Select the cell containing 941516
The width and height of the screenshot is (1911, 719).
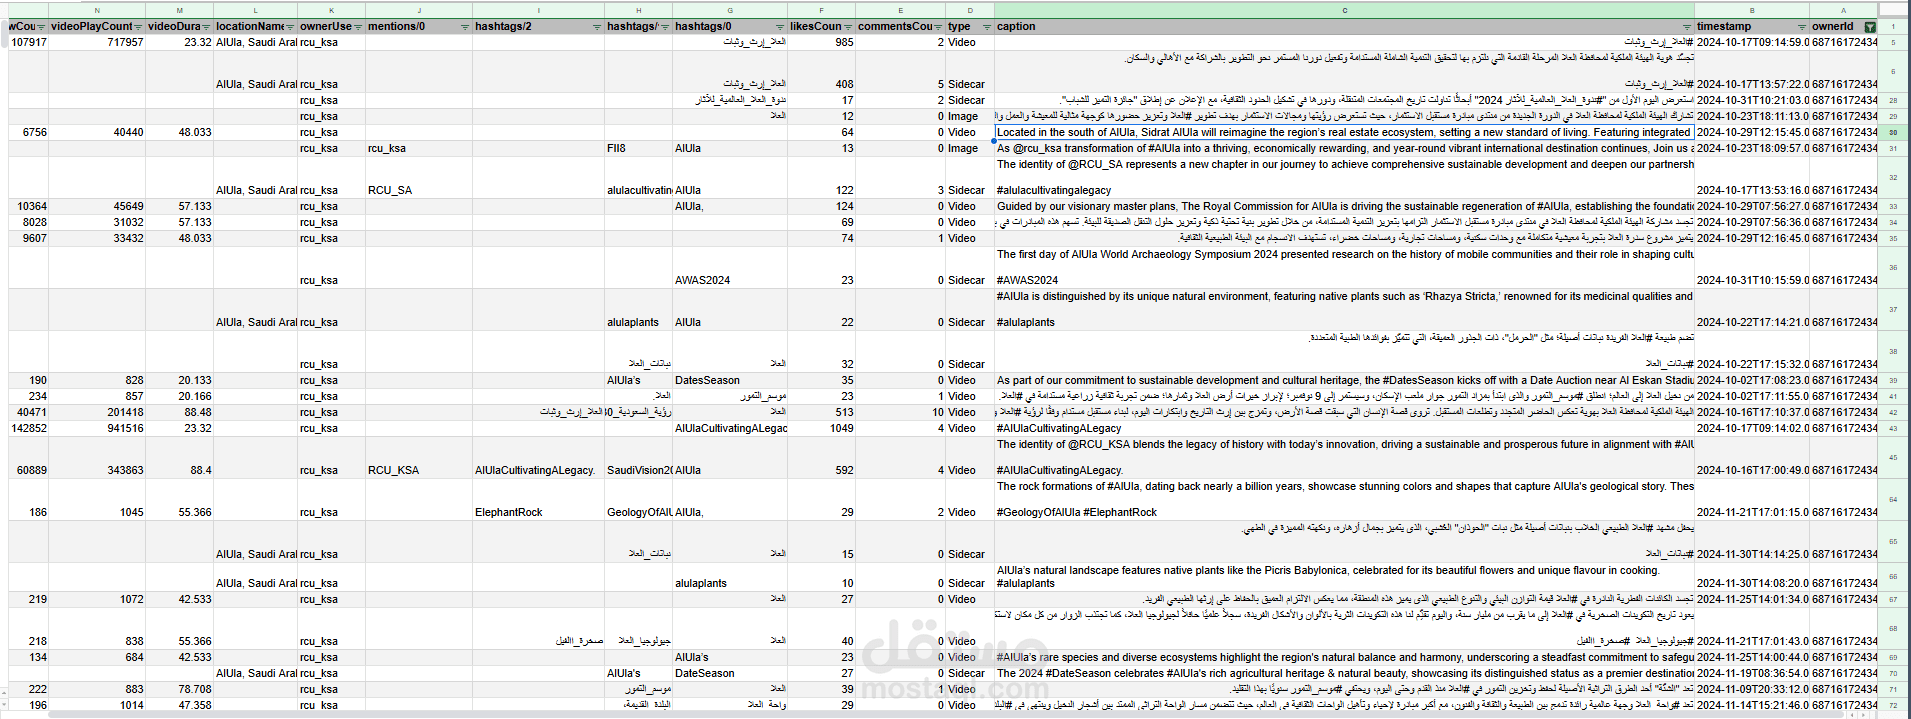(x=97, y=428)
